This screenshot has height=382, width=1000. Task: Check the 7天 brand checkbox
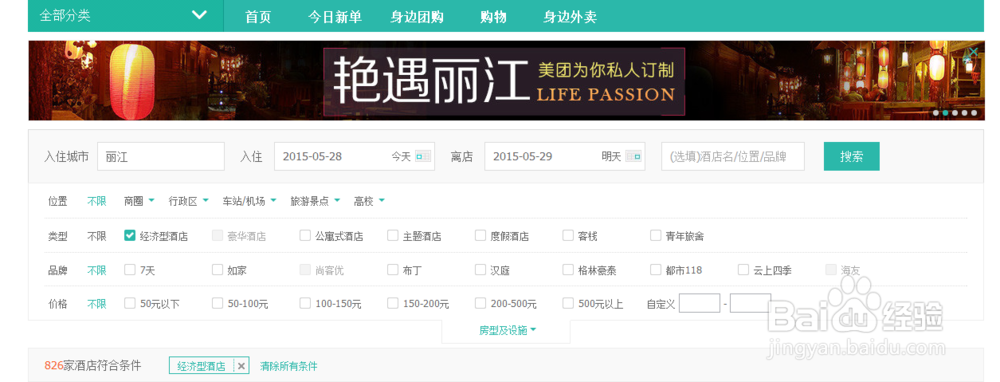click(129, 270)
